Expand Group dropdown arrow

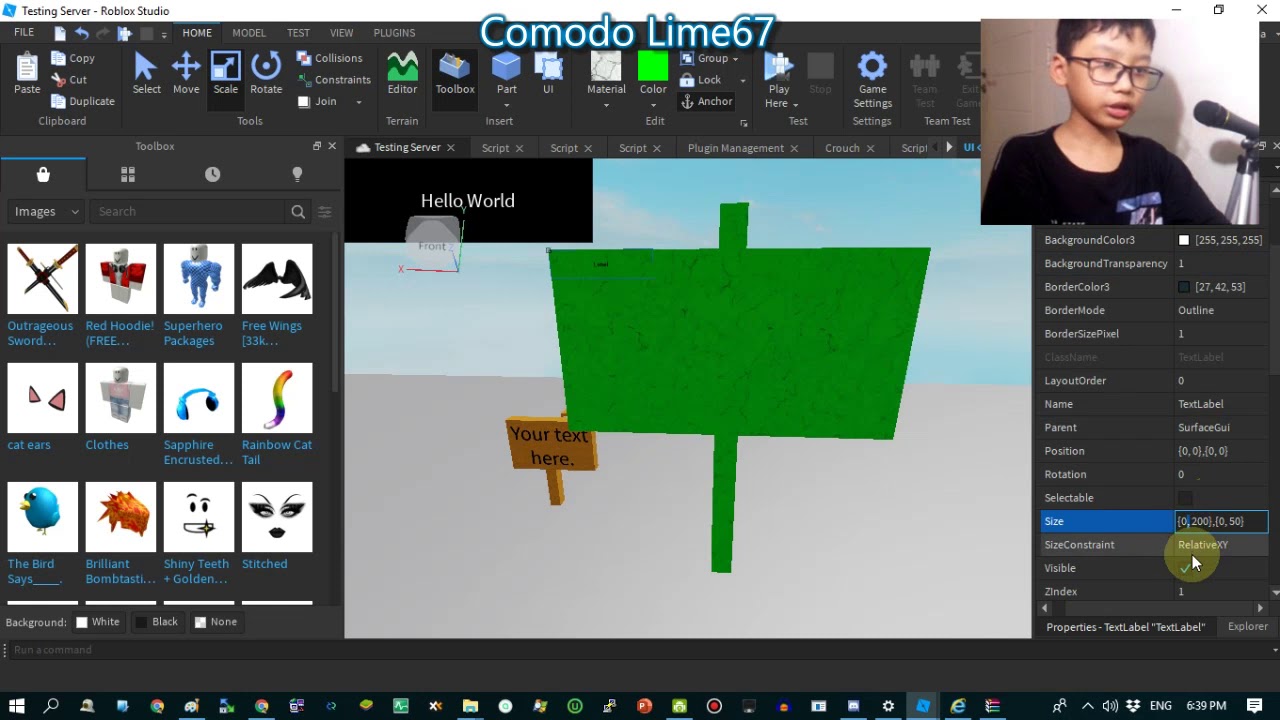[736, 59]
